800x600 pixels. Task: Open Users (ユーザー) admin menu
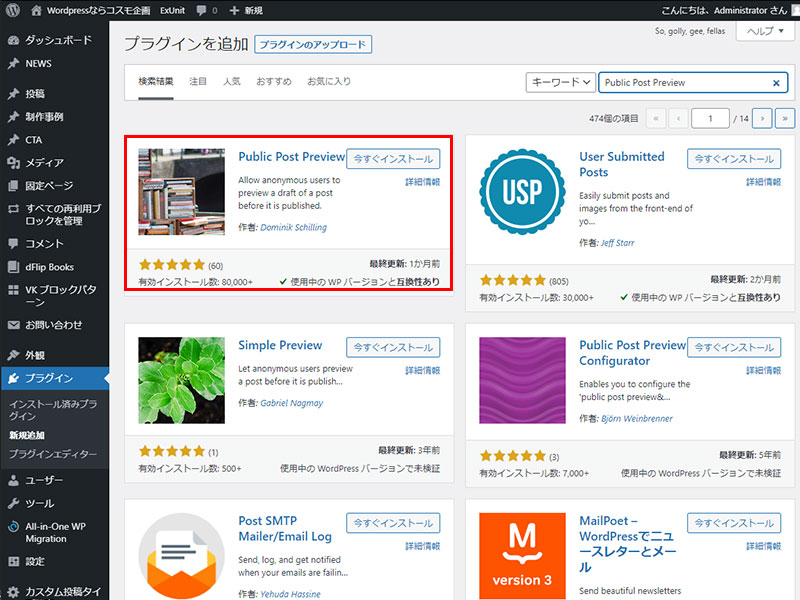click(44, 480)
